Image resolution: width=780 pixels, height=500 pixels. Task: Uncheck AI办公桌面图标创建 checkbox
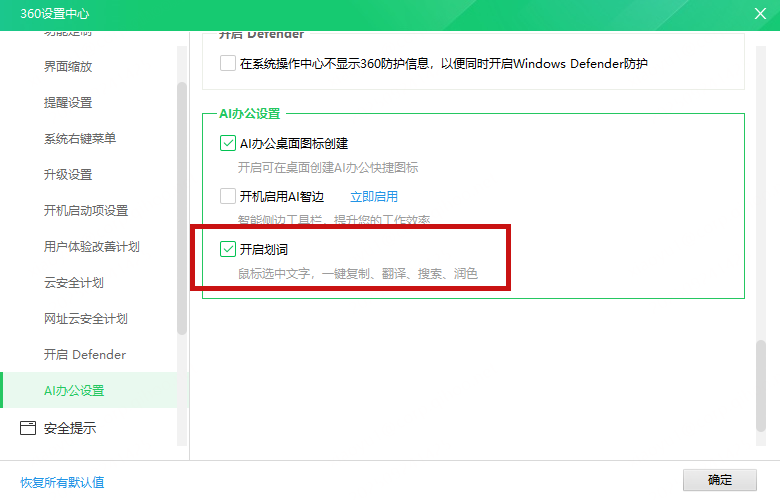(228, 143)
